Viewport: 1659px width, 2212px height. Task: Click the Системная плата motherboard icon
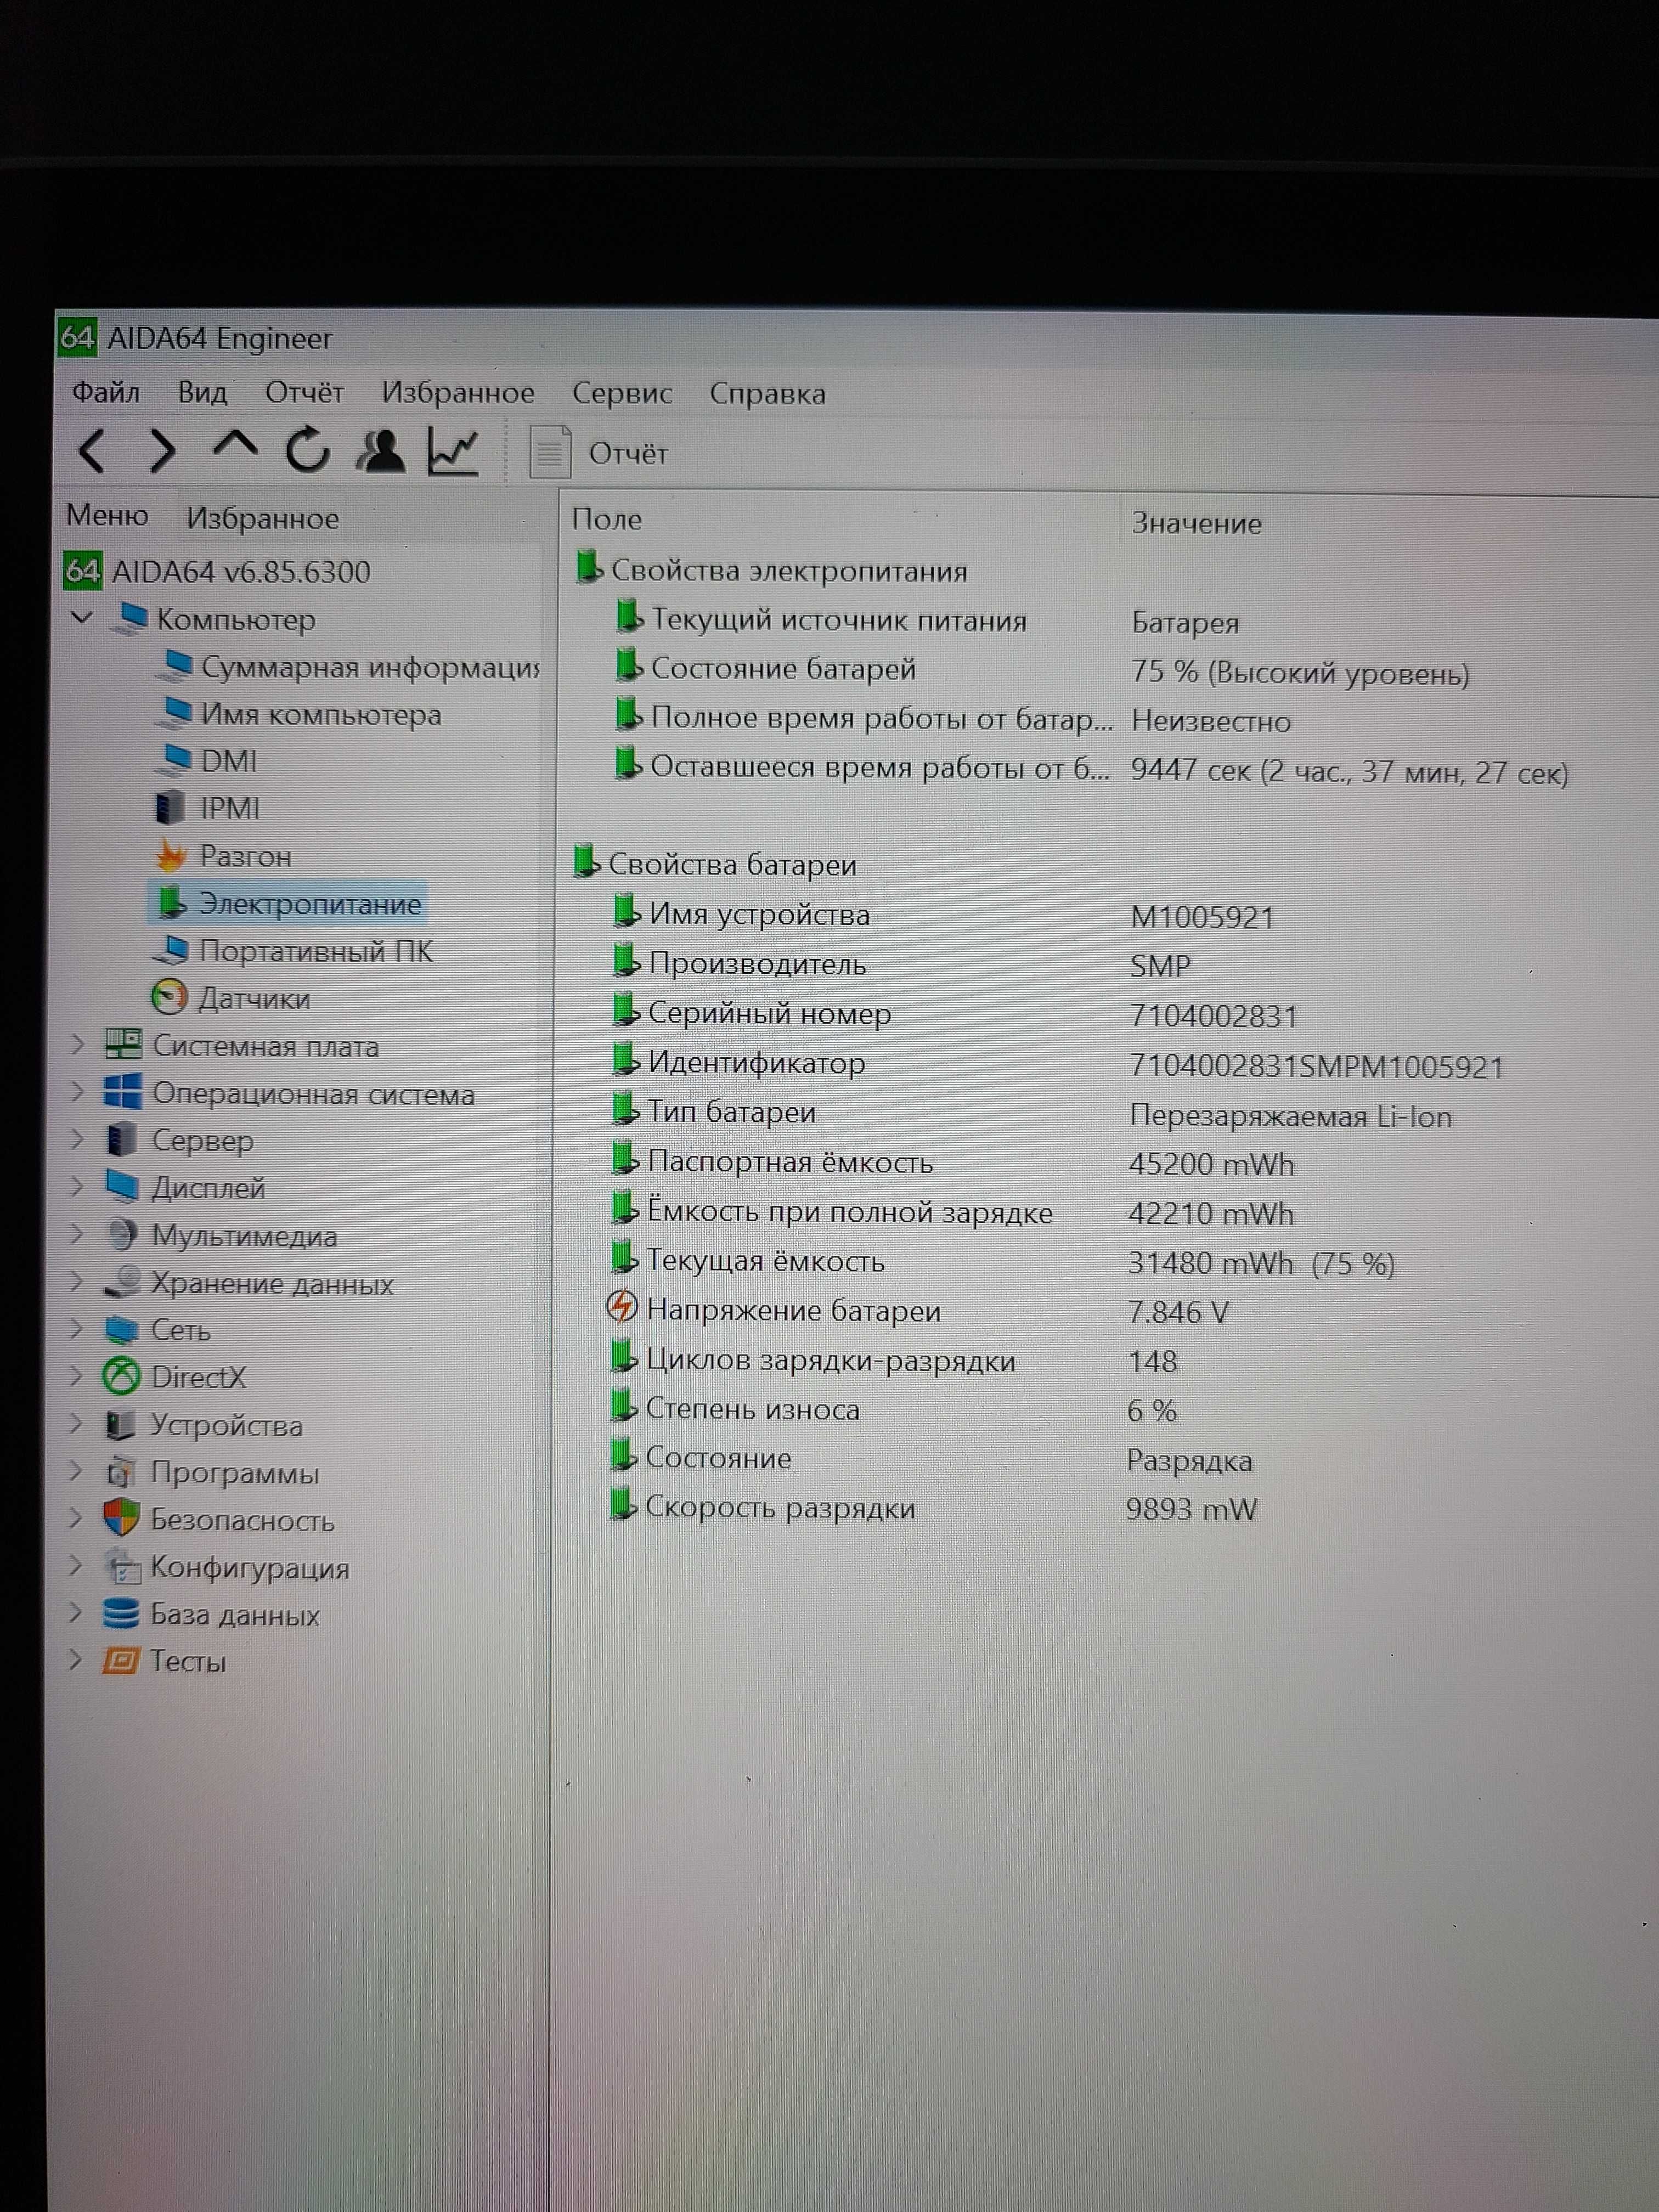[x=123, y=1045]
